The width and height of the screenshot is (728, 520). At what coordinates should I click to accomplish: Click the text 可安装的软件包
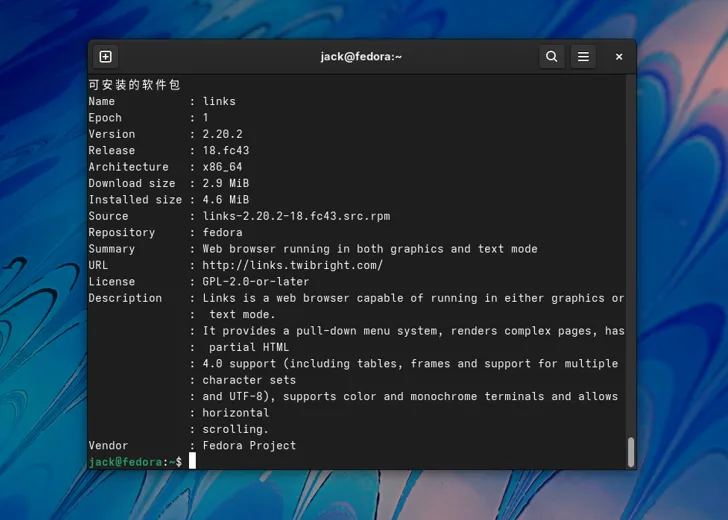134,84
